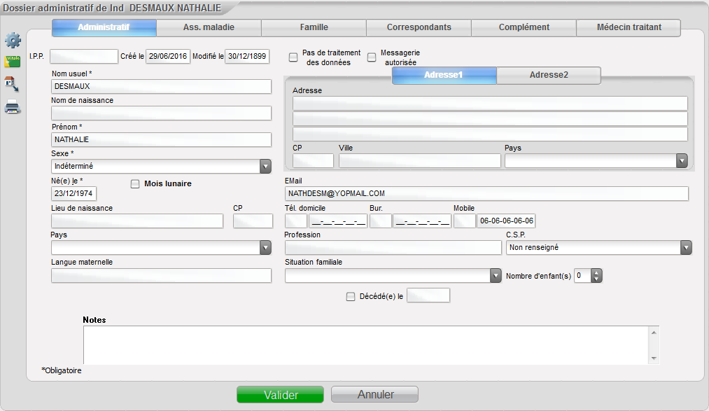Expand the C.S.P. dropdown list
The image size is (709, 411).
click(x=686, y=247)
